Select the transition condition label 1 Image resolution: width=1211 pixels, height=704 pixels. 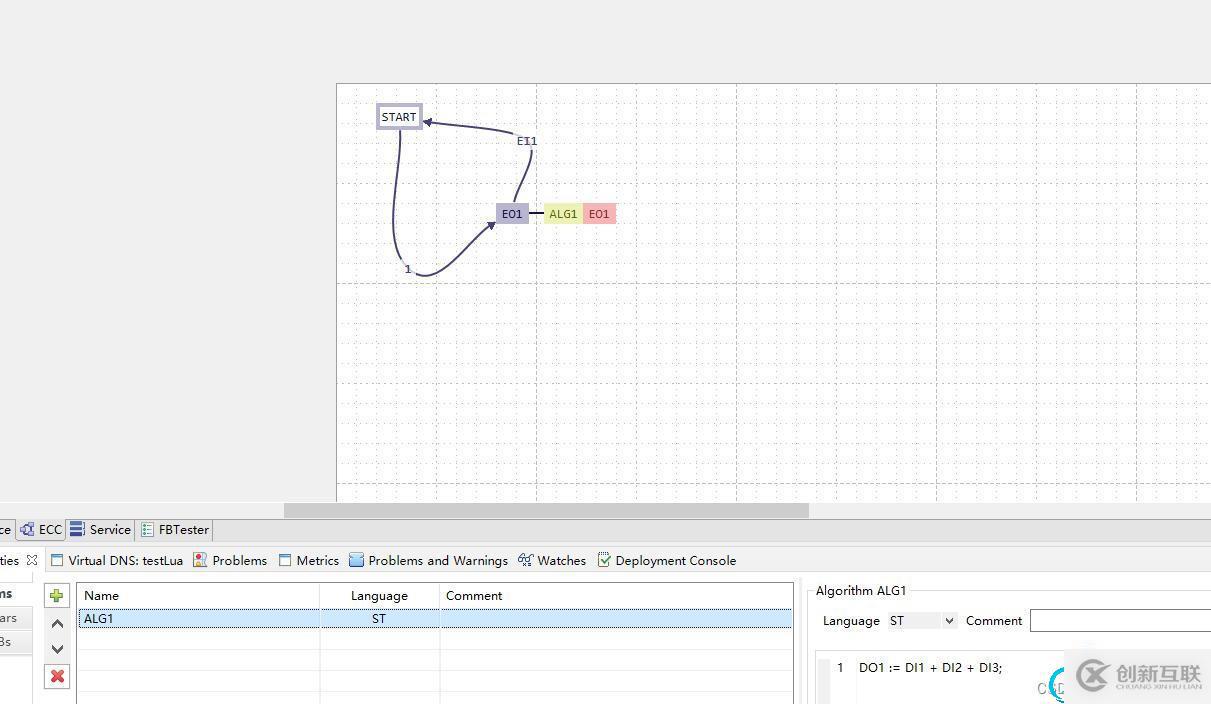coord(408,269)
